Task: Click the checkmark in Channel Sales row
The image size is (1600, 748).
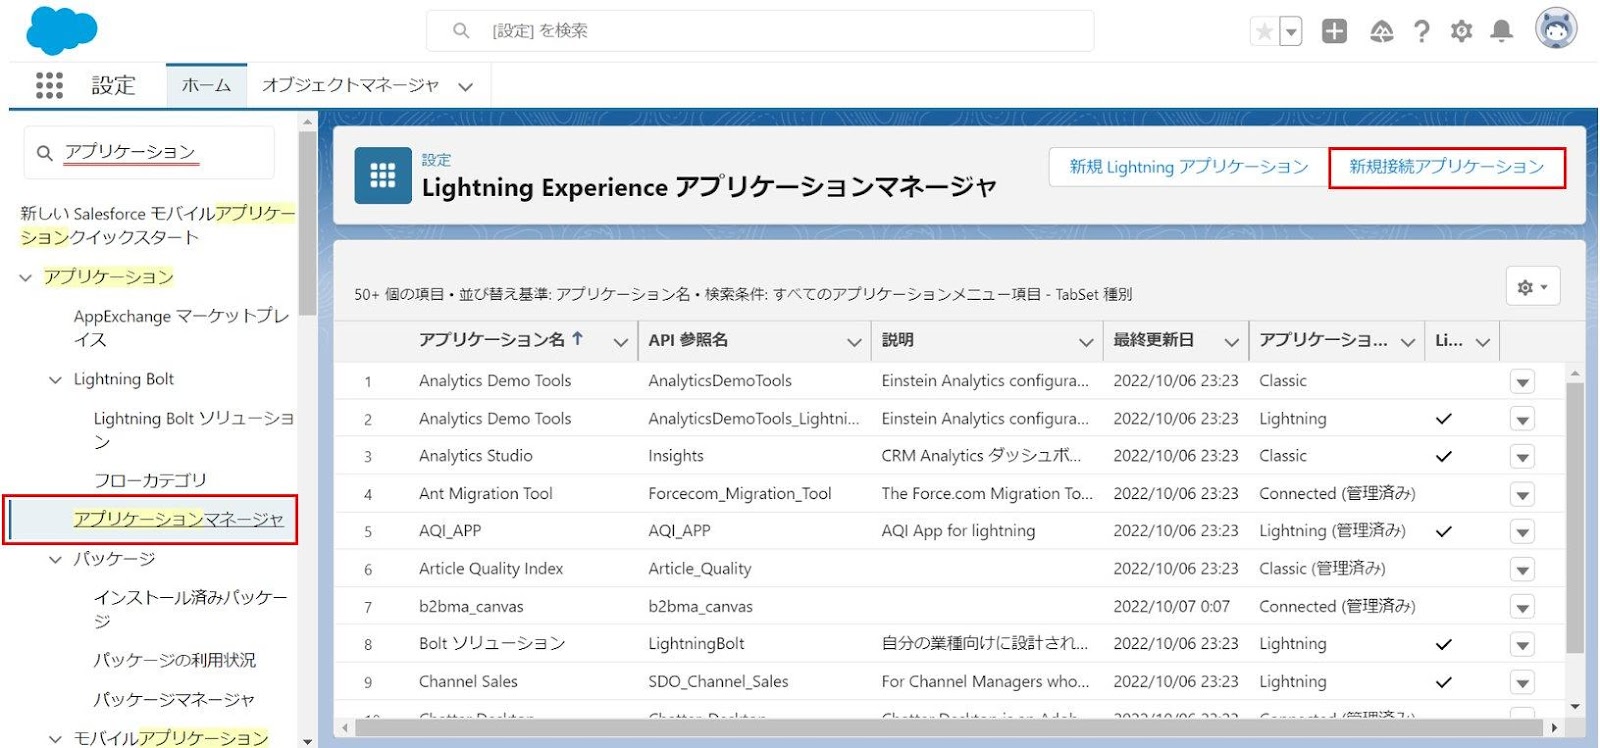Action: 1443,682
